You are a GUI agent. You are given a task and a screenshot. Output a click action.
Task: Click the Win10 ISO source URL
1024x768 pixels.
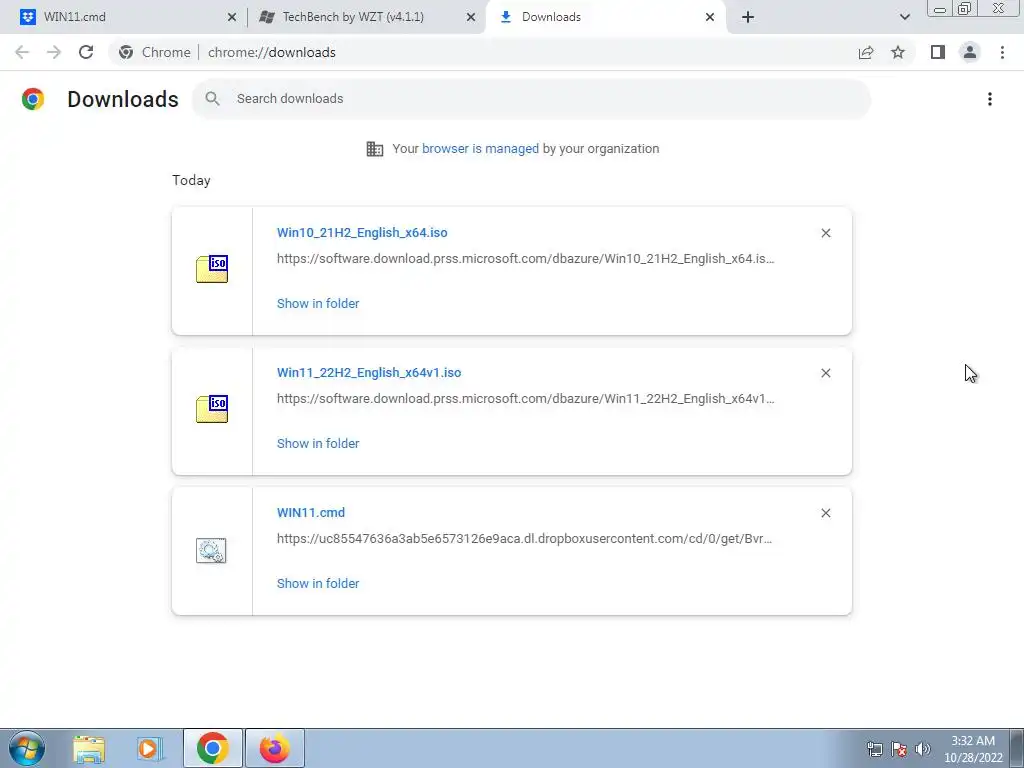[526, 259]
